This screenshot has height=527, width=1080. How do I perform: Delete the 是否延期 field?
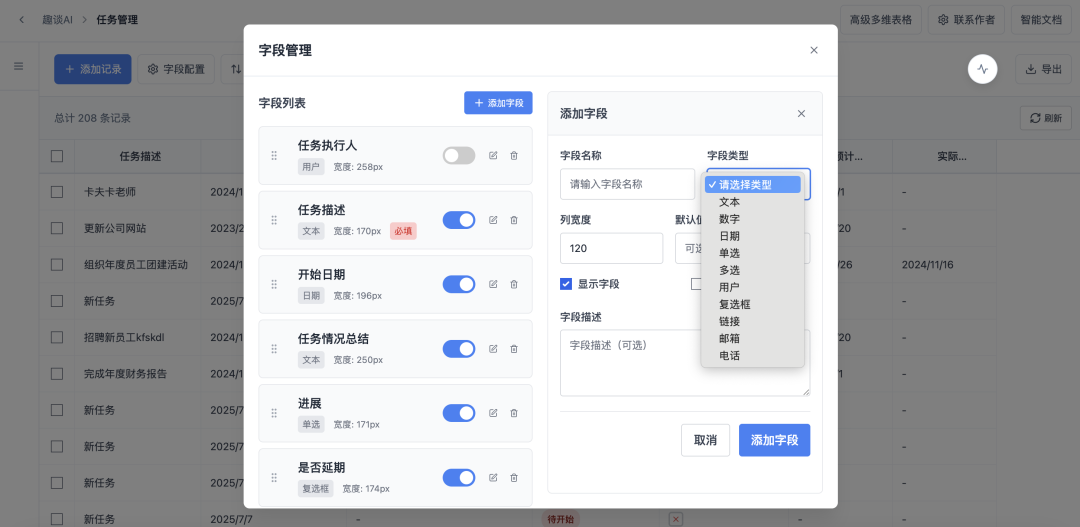coord(514,477)
